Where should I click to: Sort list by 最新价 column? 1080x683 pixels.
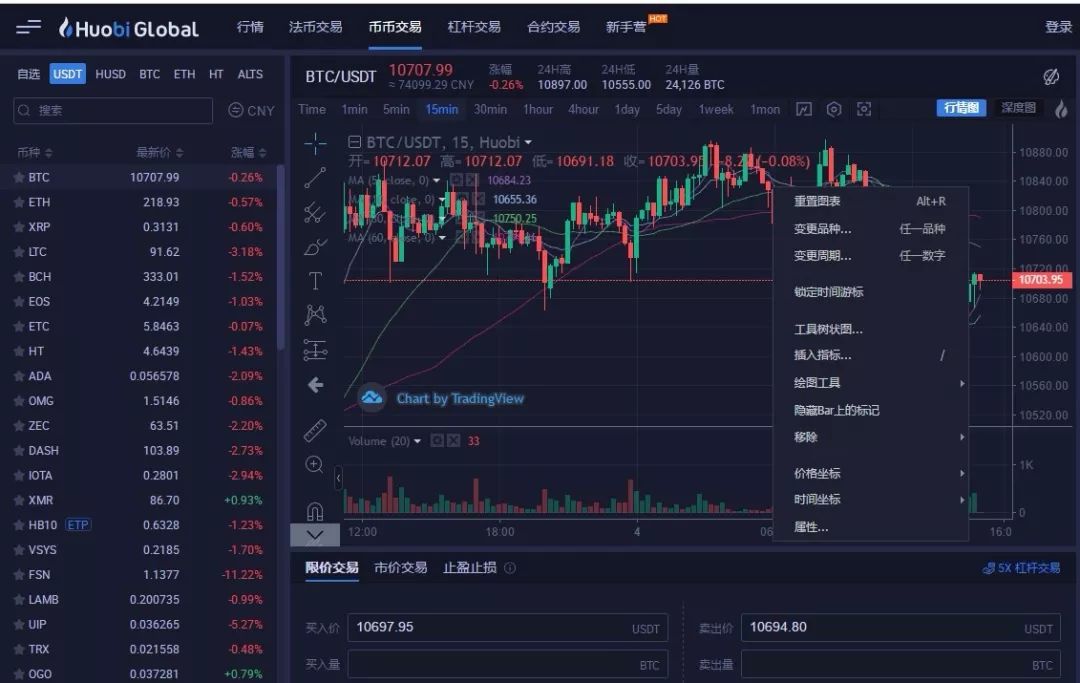pyautogui.click(x=160, y=152)
